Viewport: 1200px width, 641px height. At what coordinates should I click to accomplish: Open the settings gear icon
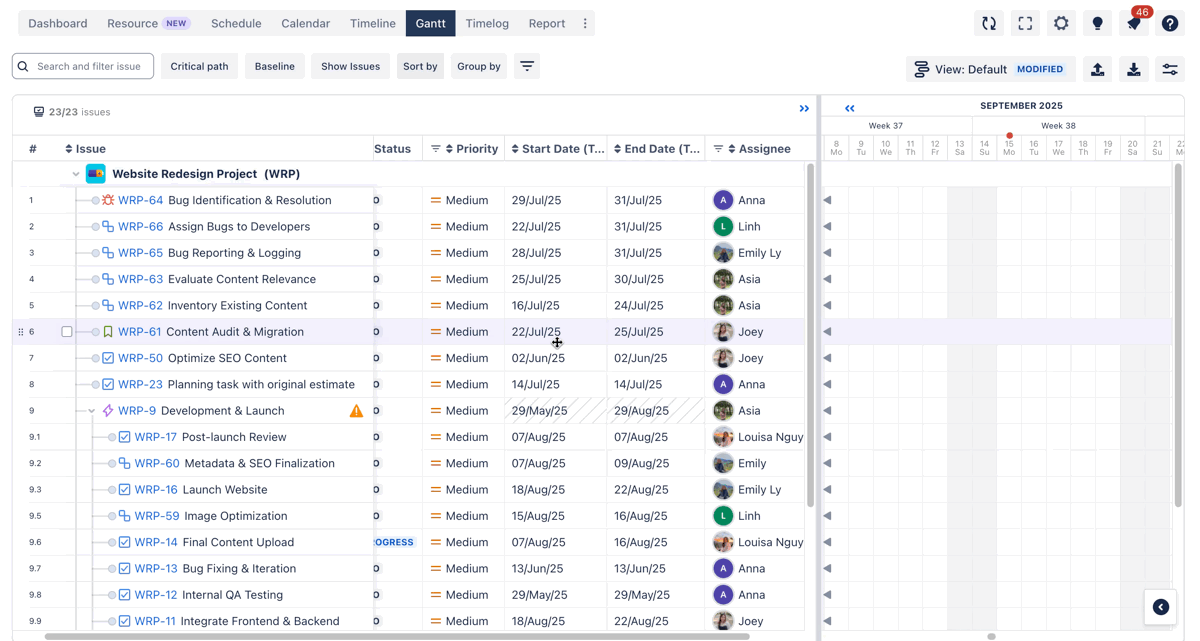click(1061, 23)
